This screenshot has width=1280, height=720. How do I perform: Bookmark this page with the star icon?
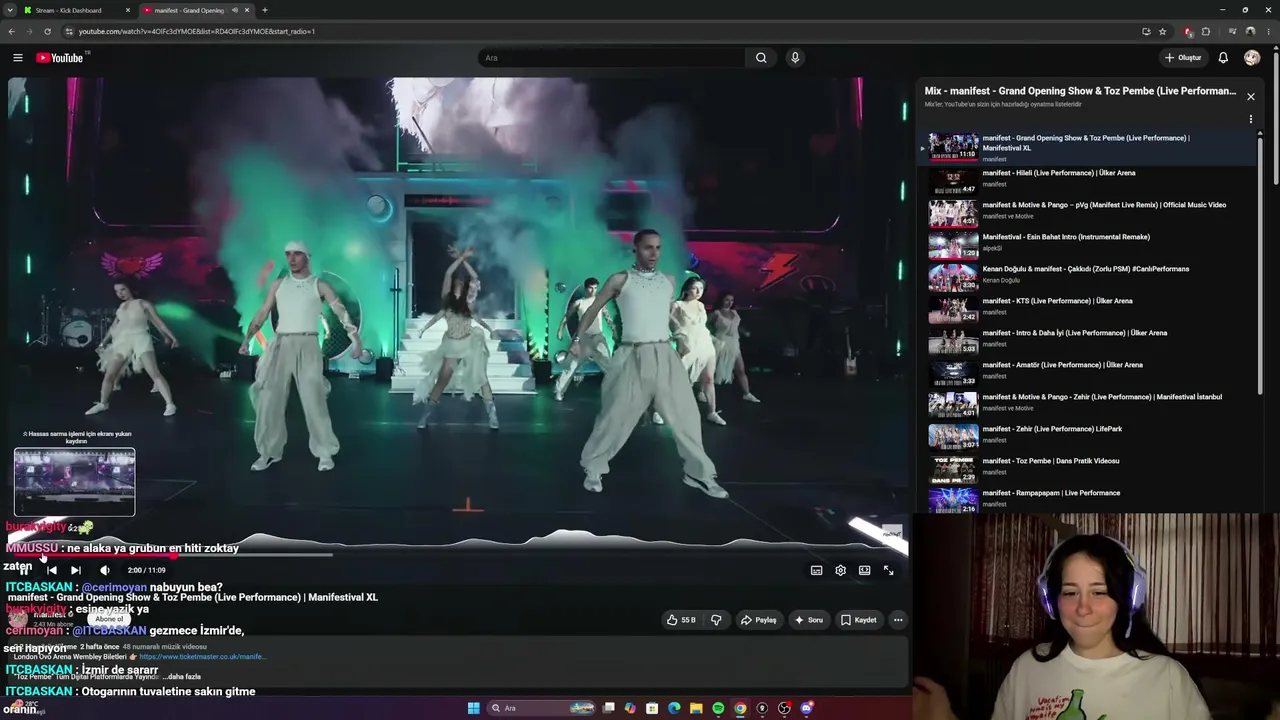pos(1162,31)
